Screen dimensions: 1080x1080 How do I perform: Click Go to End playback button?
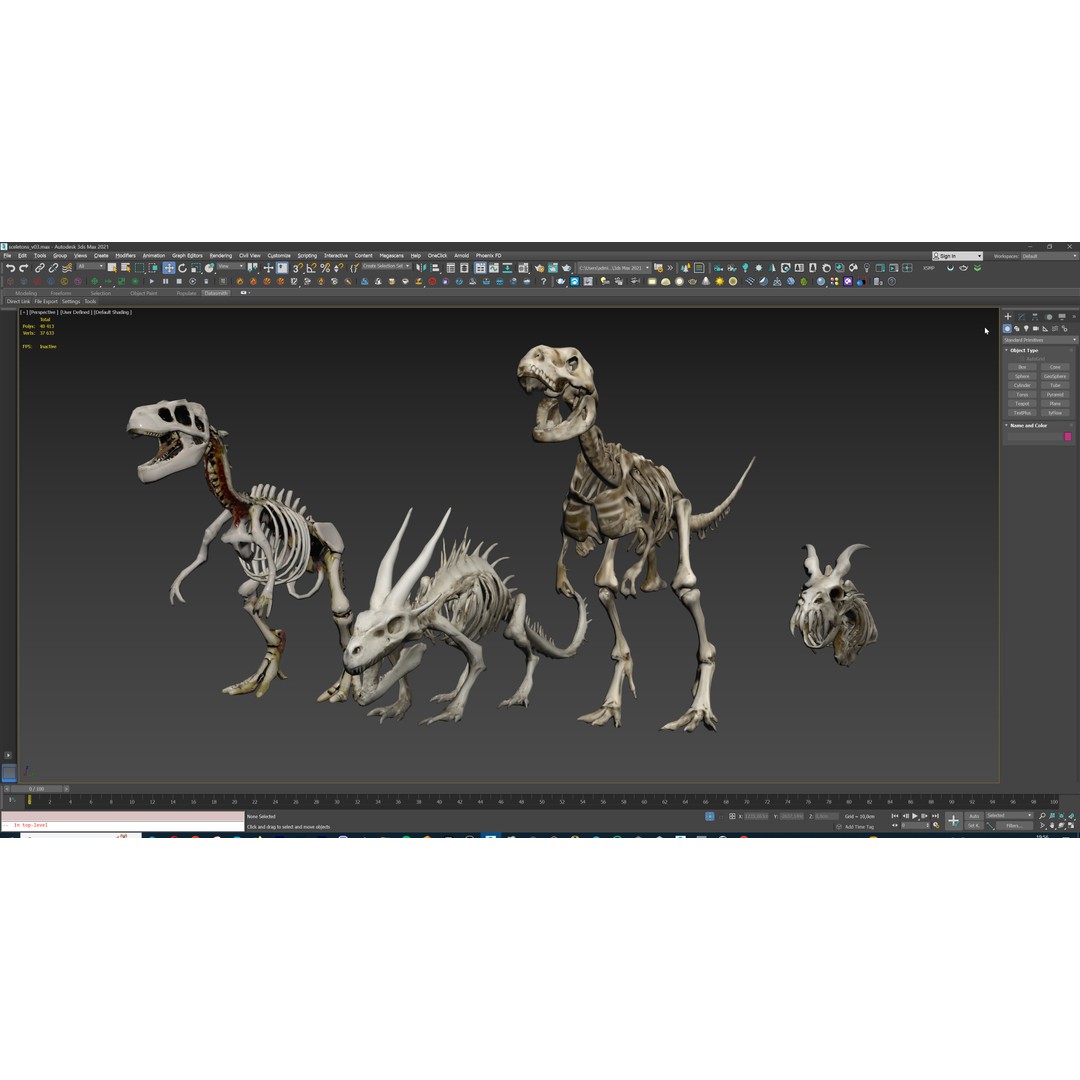coord(935,816)
